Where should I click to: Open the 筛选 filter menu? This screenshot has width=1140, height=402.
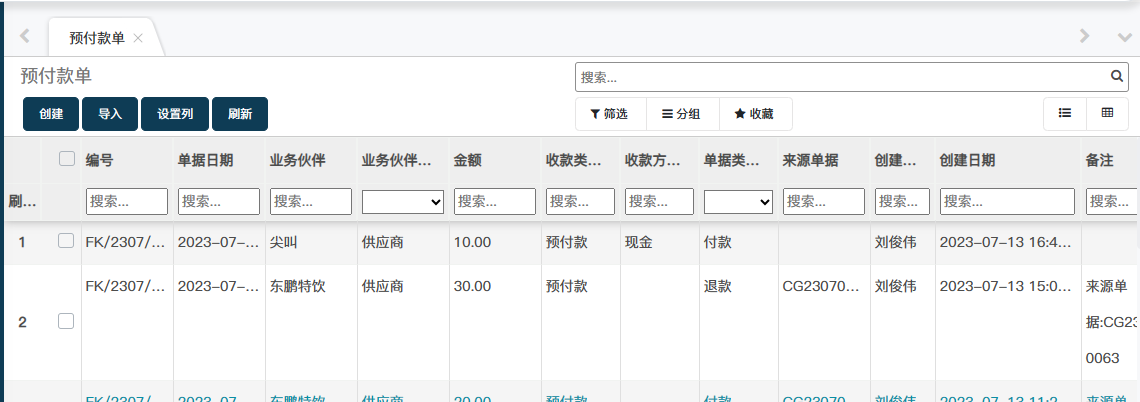(610, 114)
